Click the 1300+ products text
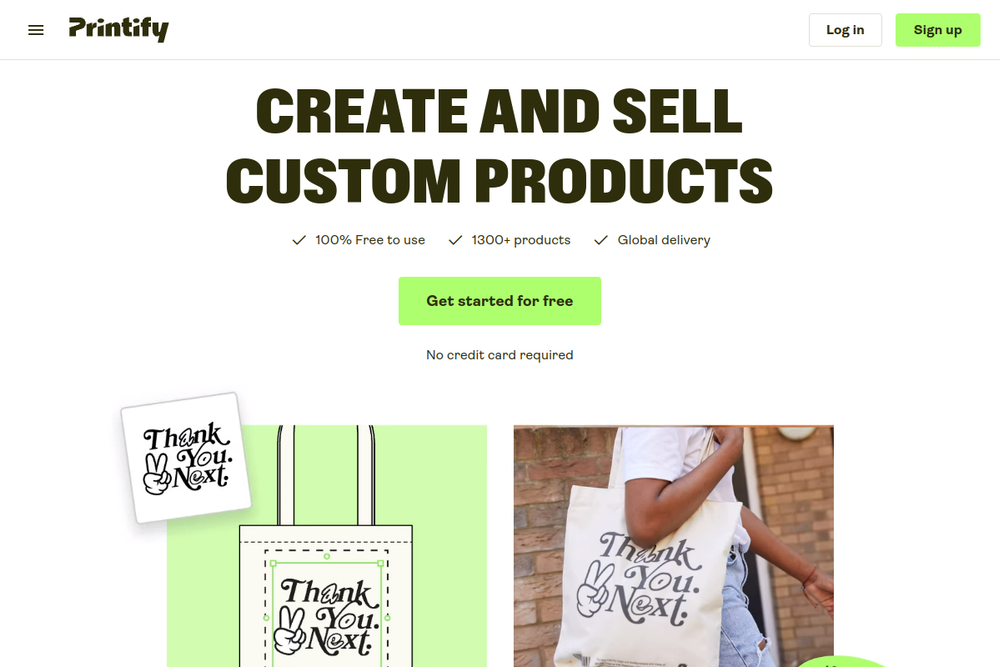The image size is (1000, 667). tap(521, 240)
